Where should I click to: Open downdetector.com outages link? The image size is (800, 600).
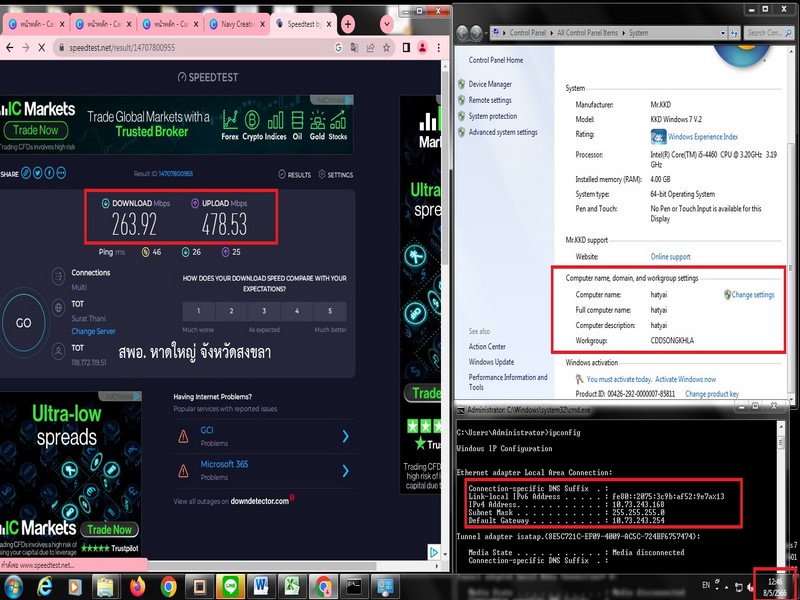[260, 501]
